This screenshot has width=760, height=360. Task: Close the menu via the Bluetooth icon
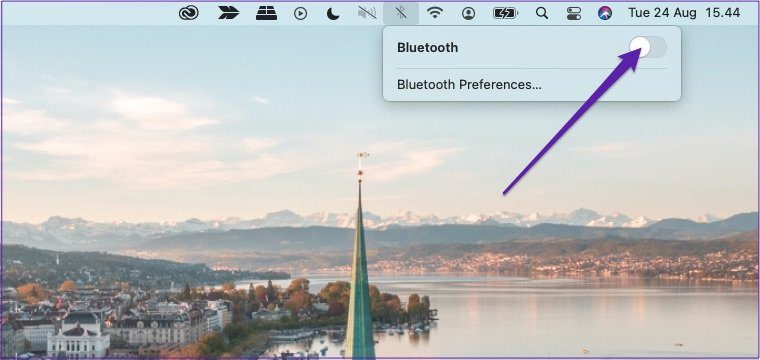click(x=401, y=13)
